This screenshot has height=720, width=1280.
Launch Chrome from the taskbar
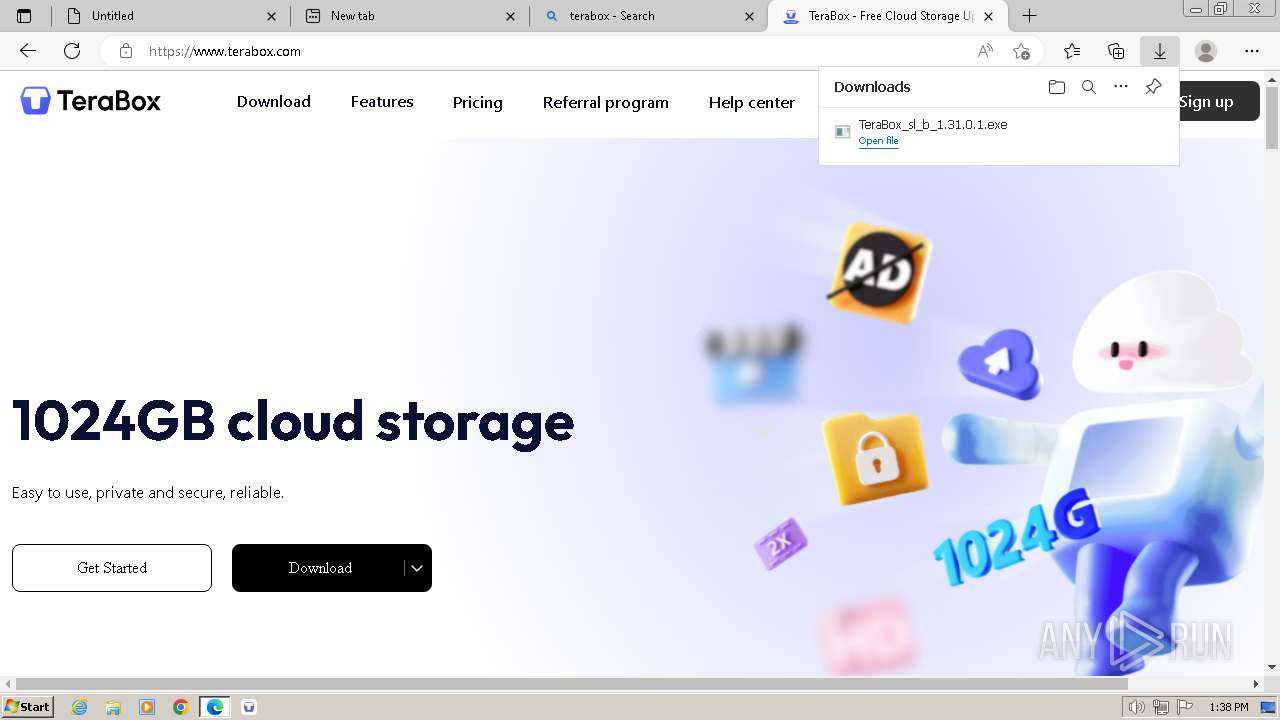pyautogui.click(x=180, y=707)
